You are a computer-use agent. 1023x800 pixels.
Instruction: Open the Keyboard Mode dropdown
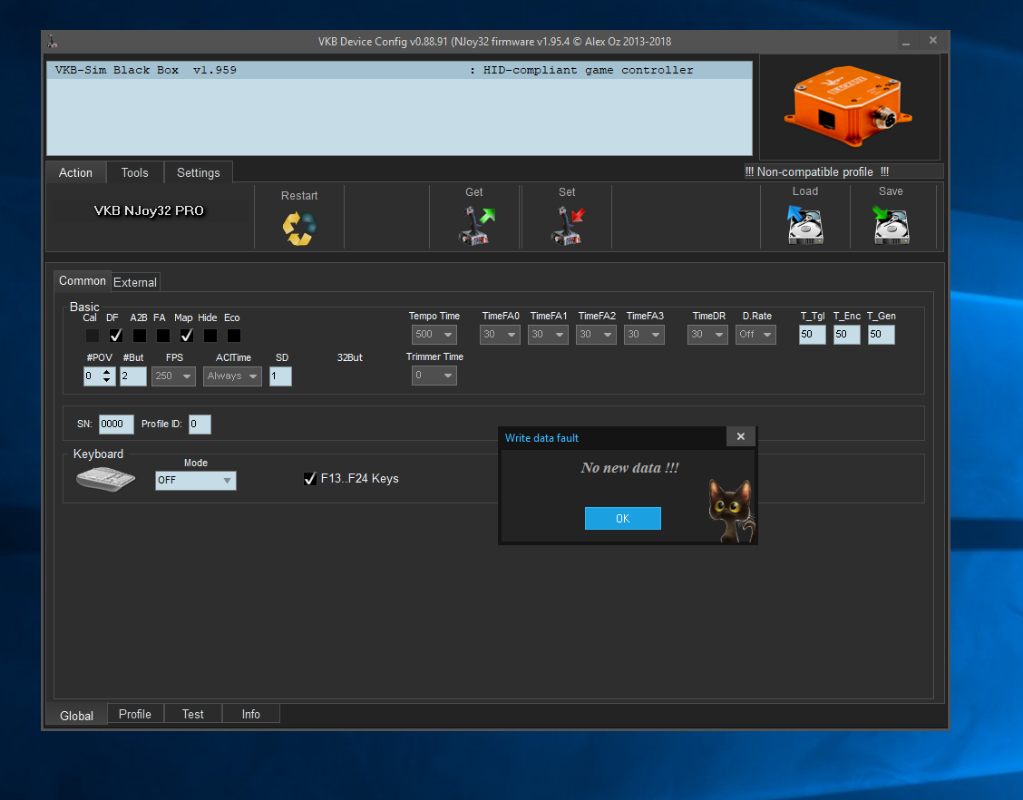click(x=196, y=481)
